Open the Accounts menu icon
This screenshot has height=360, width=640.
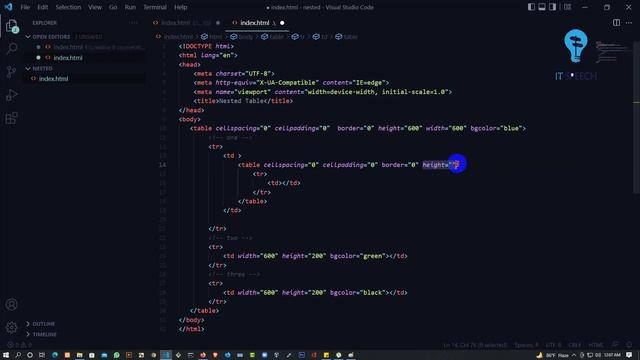(11, 304)
